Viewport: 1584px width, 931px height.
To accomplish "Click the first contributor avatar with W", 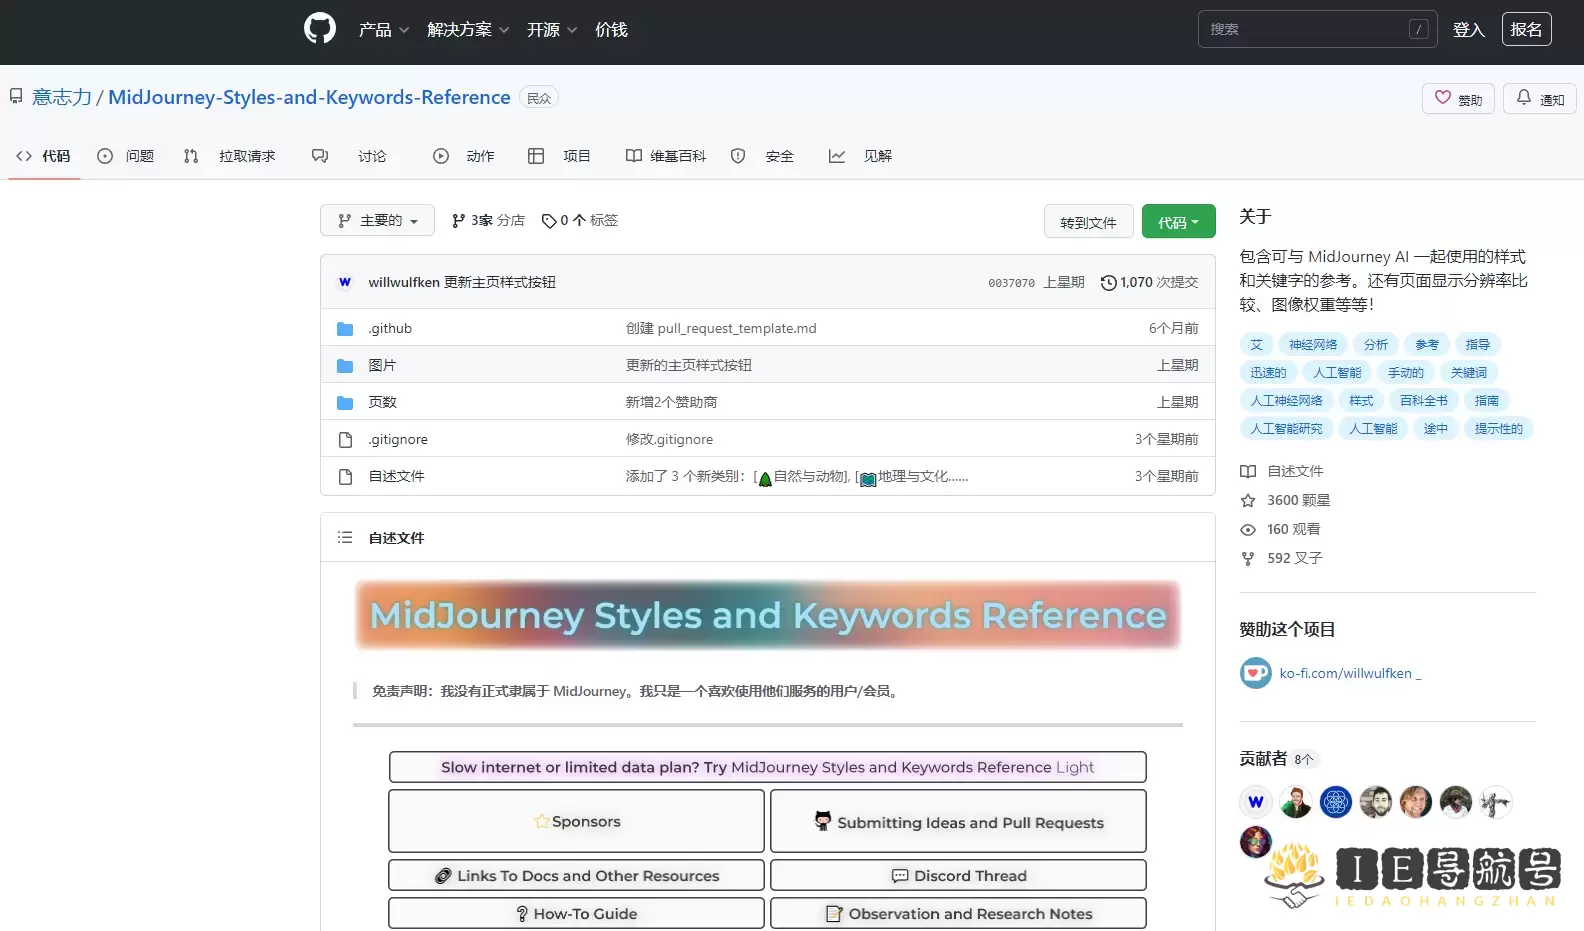I will pyautogui.click(x=1256, y=802).
